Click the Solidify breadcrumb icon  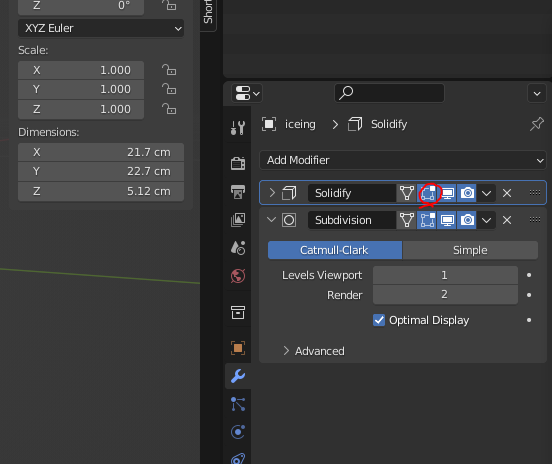click(355, 124)
